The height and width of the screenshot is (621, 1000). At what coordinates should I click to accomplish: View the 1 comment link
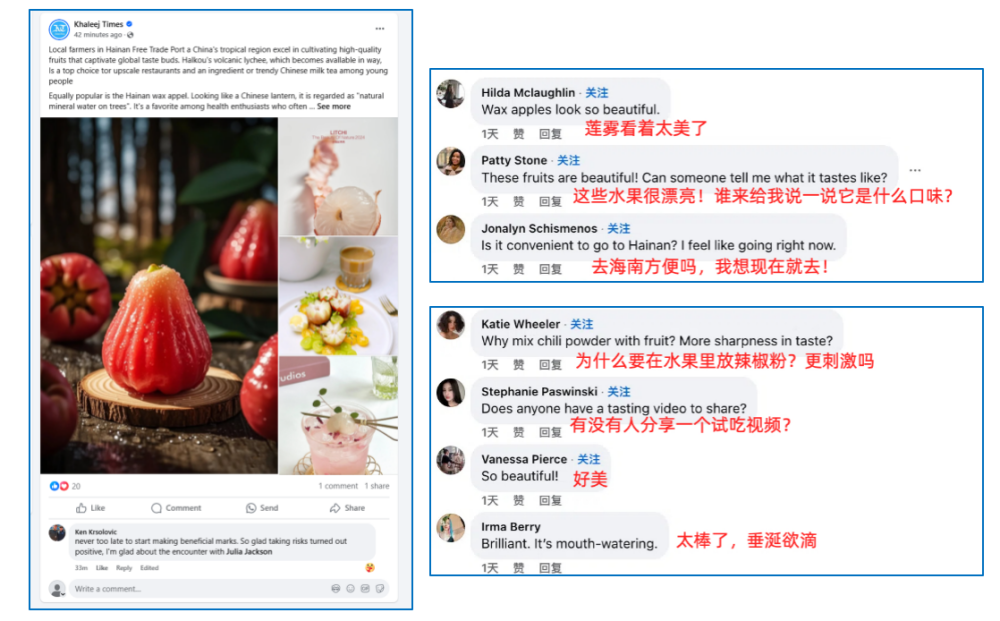pyautogui.click(x=338, y=486)
